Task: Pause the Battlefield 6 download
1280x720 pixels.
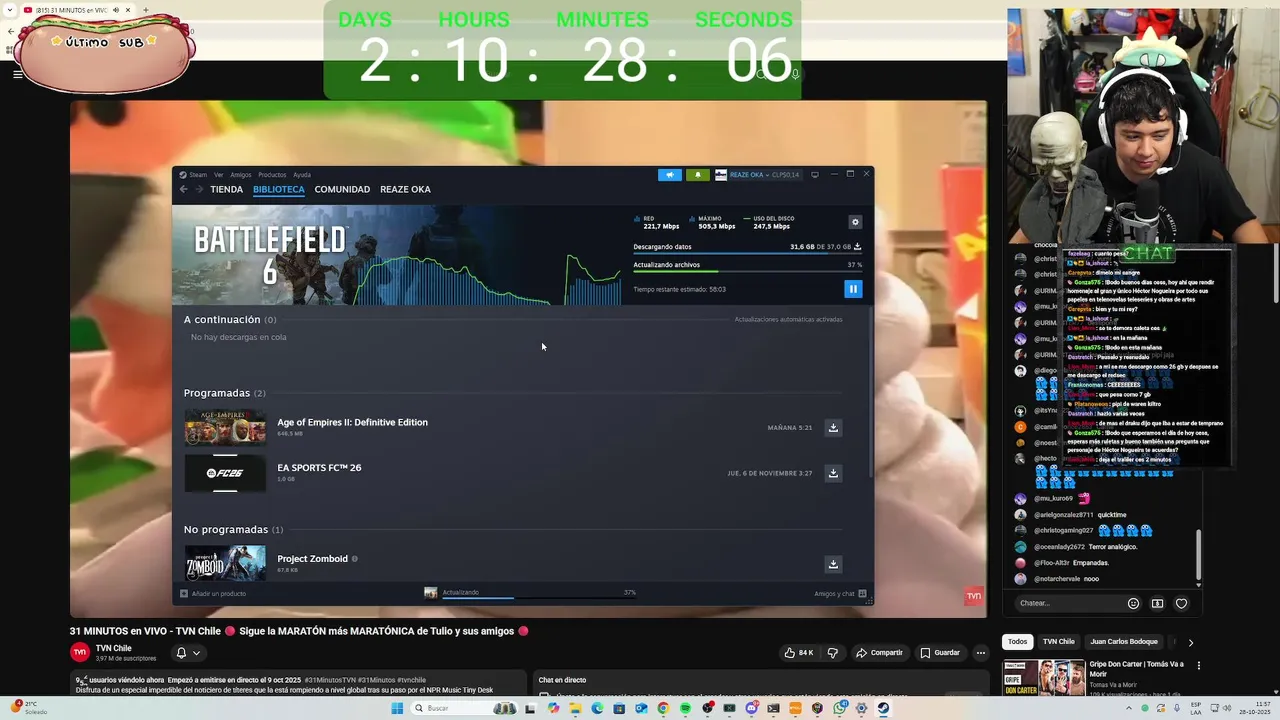Action: [853, 289]
